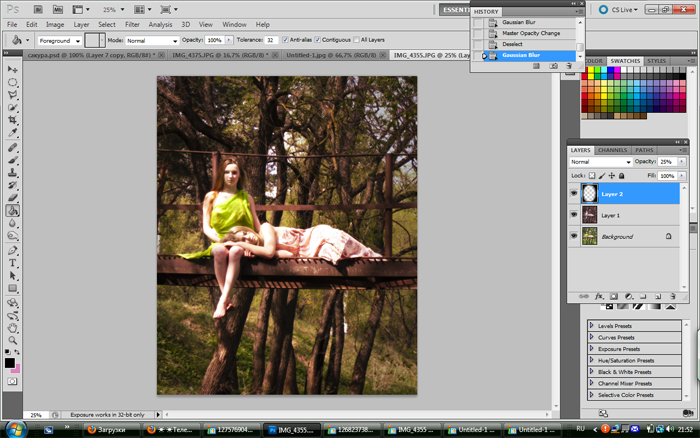Hide Layer 2 with eye icon
Screen dimensions: 700x438
point(574,193)
